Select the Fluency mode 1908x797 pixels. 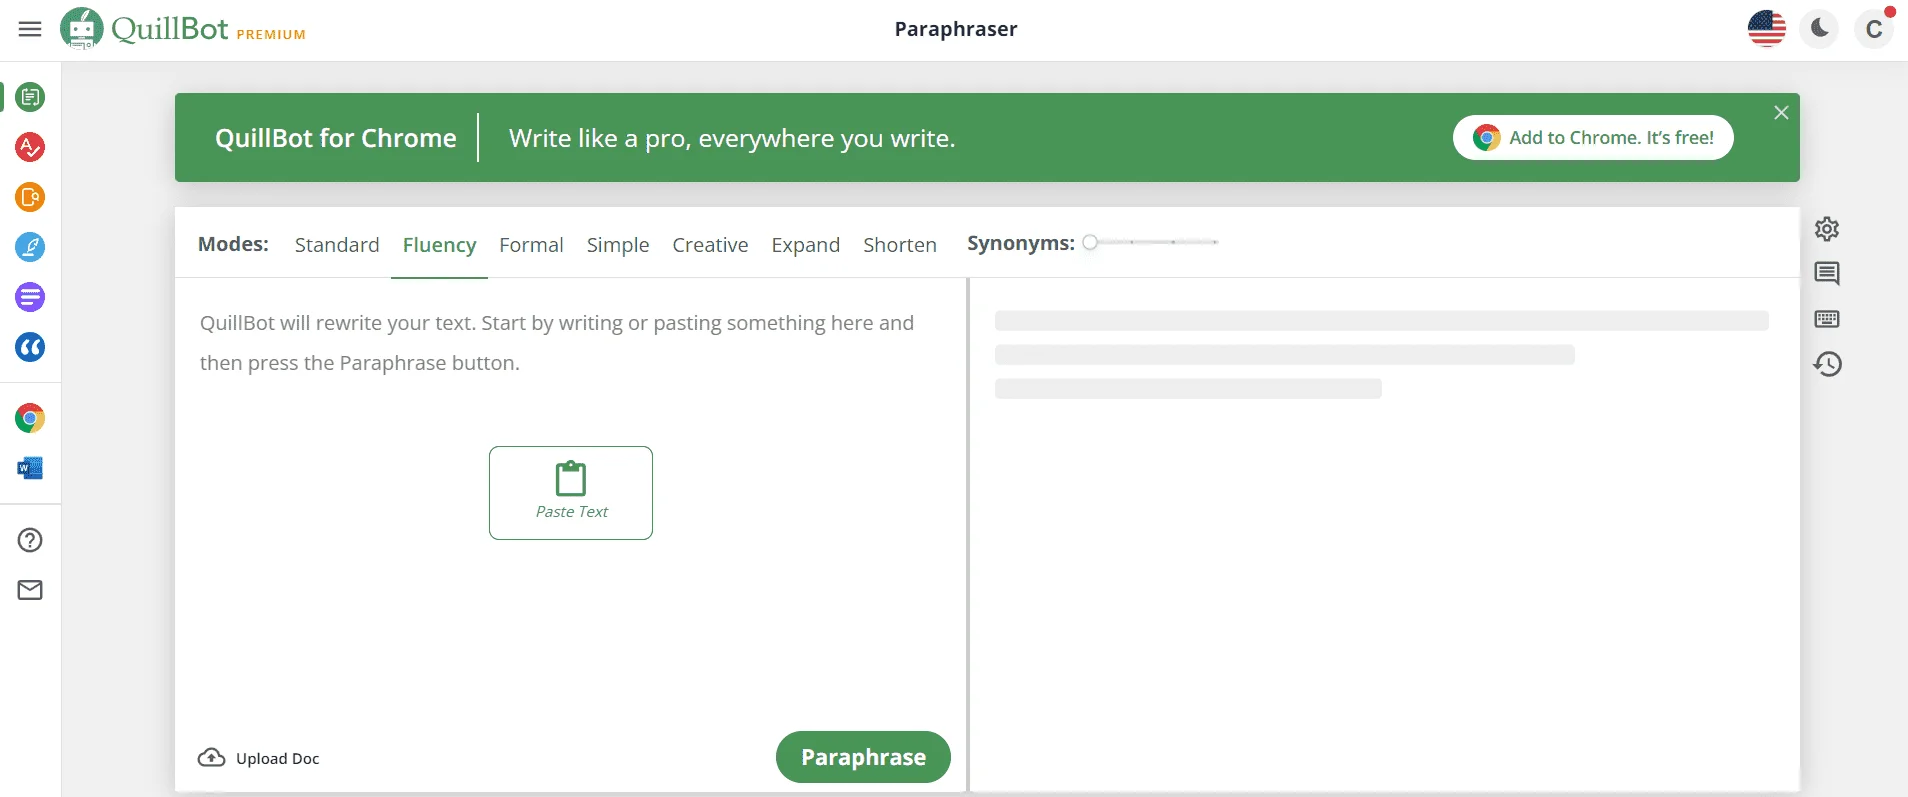[x=439, y=245]
